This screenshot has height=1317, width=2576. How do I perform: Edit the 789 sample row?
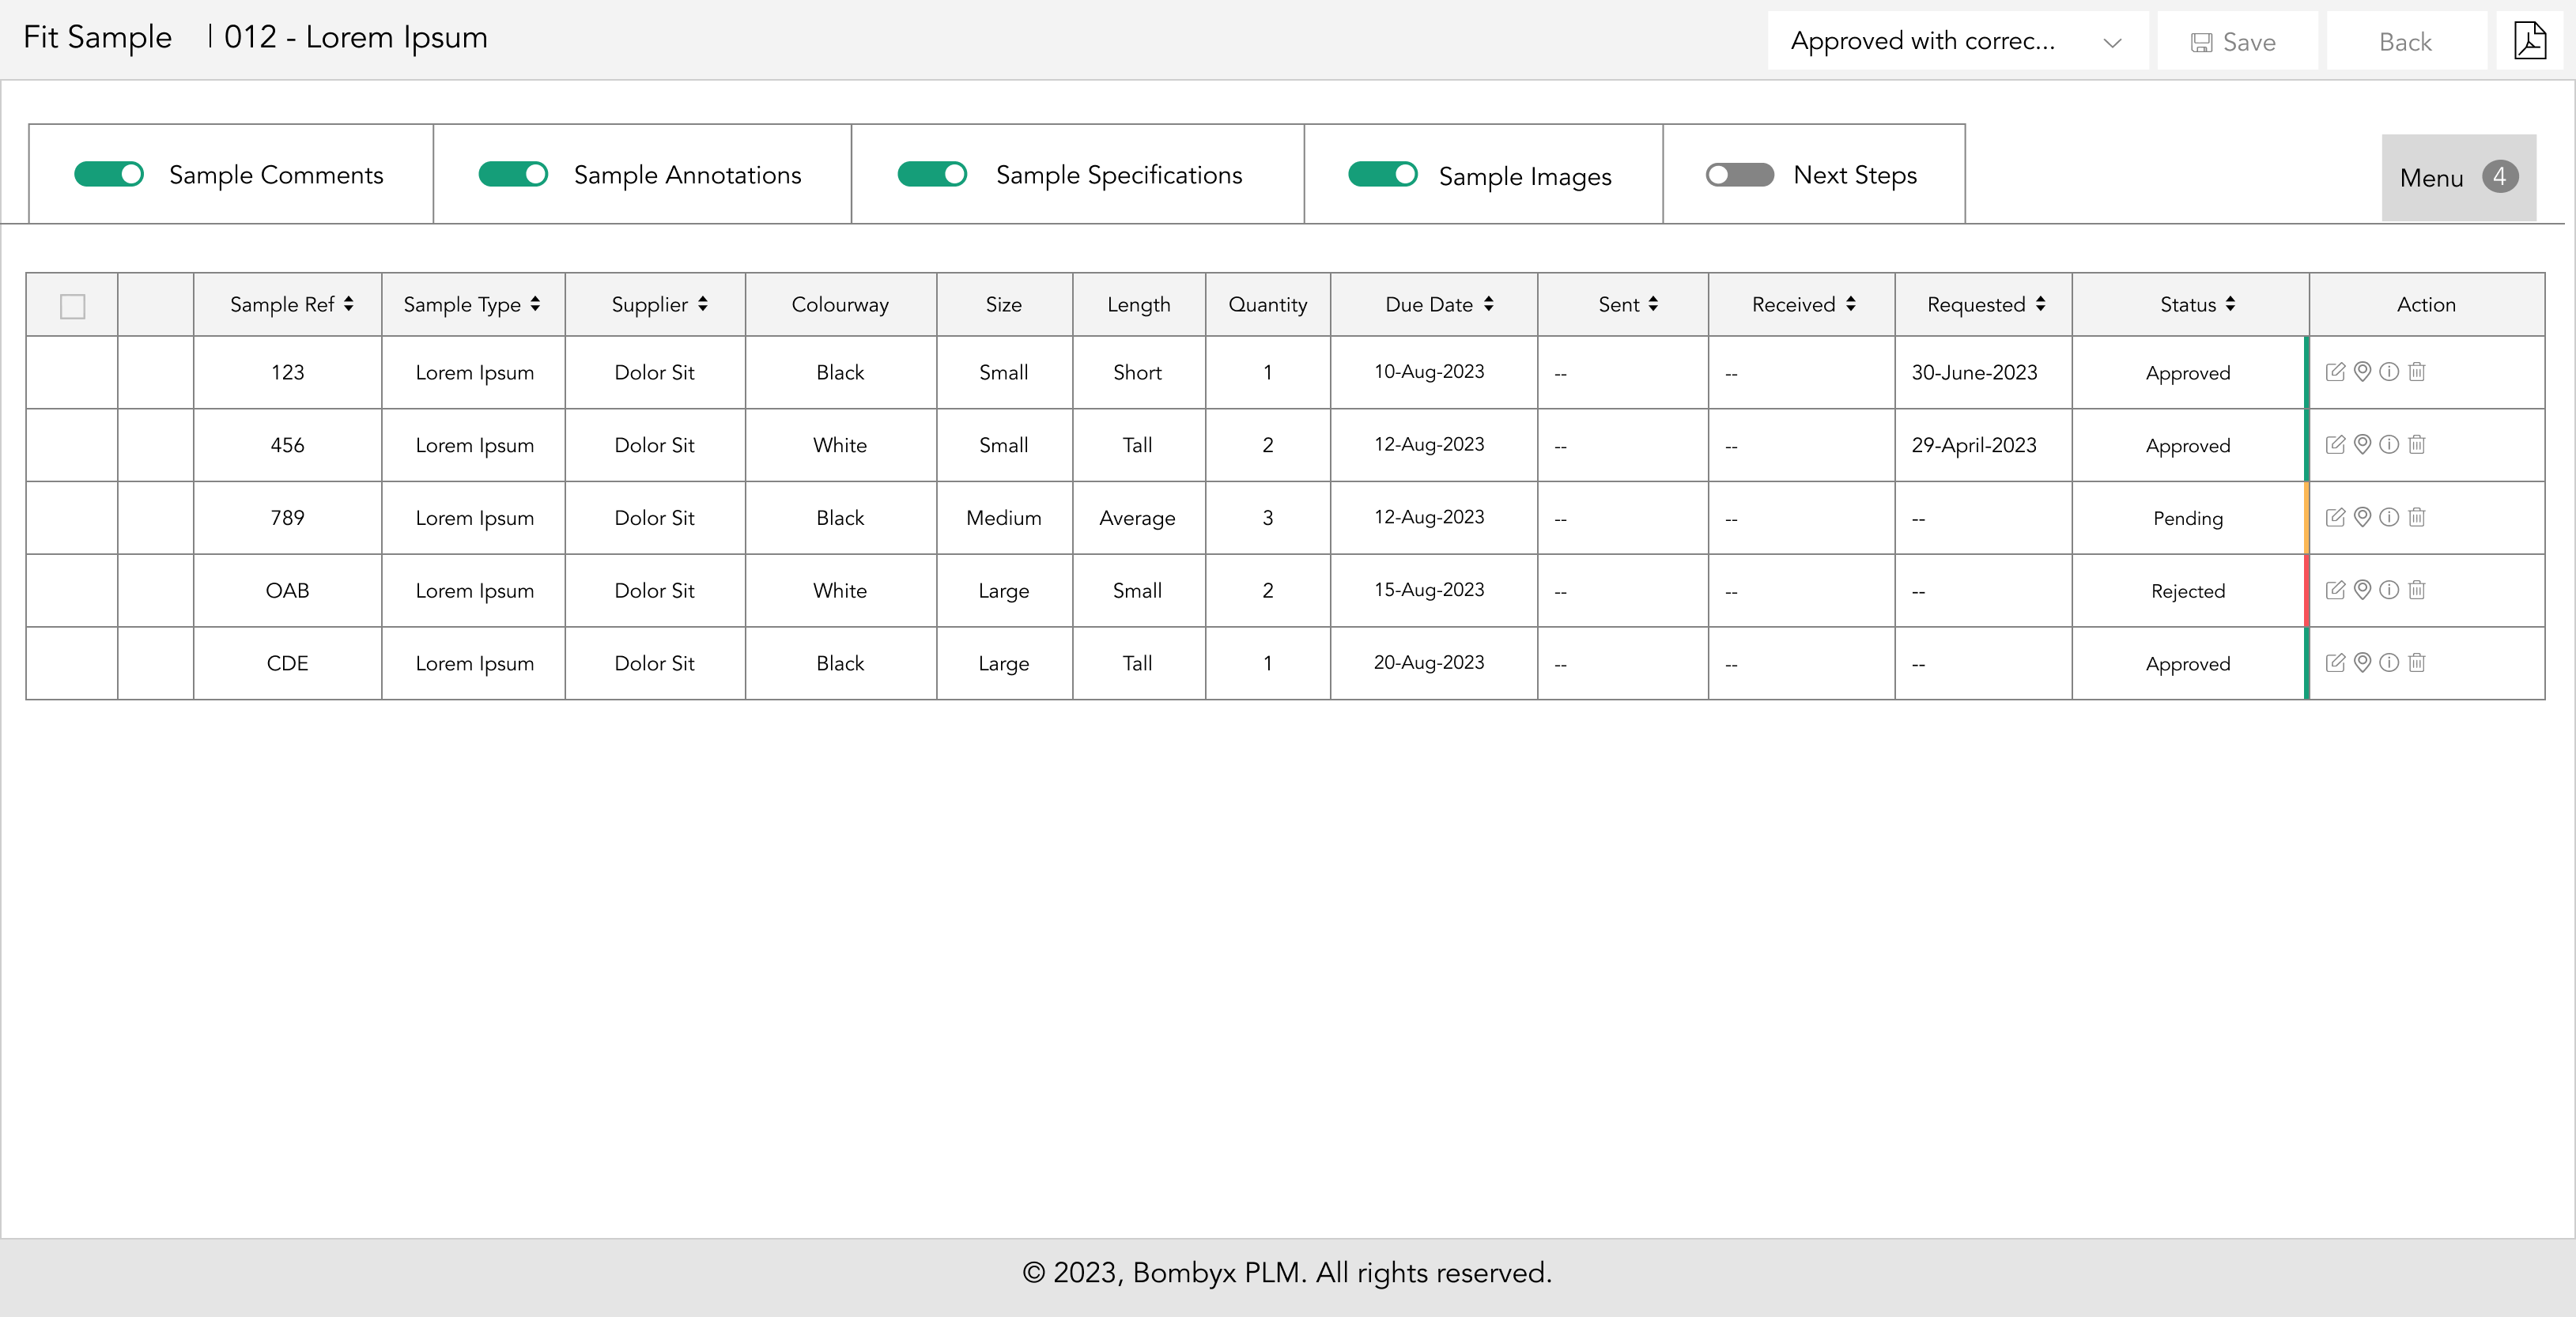point(2335,517)
